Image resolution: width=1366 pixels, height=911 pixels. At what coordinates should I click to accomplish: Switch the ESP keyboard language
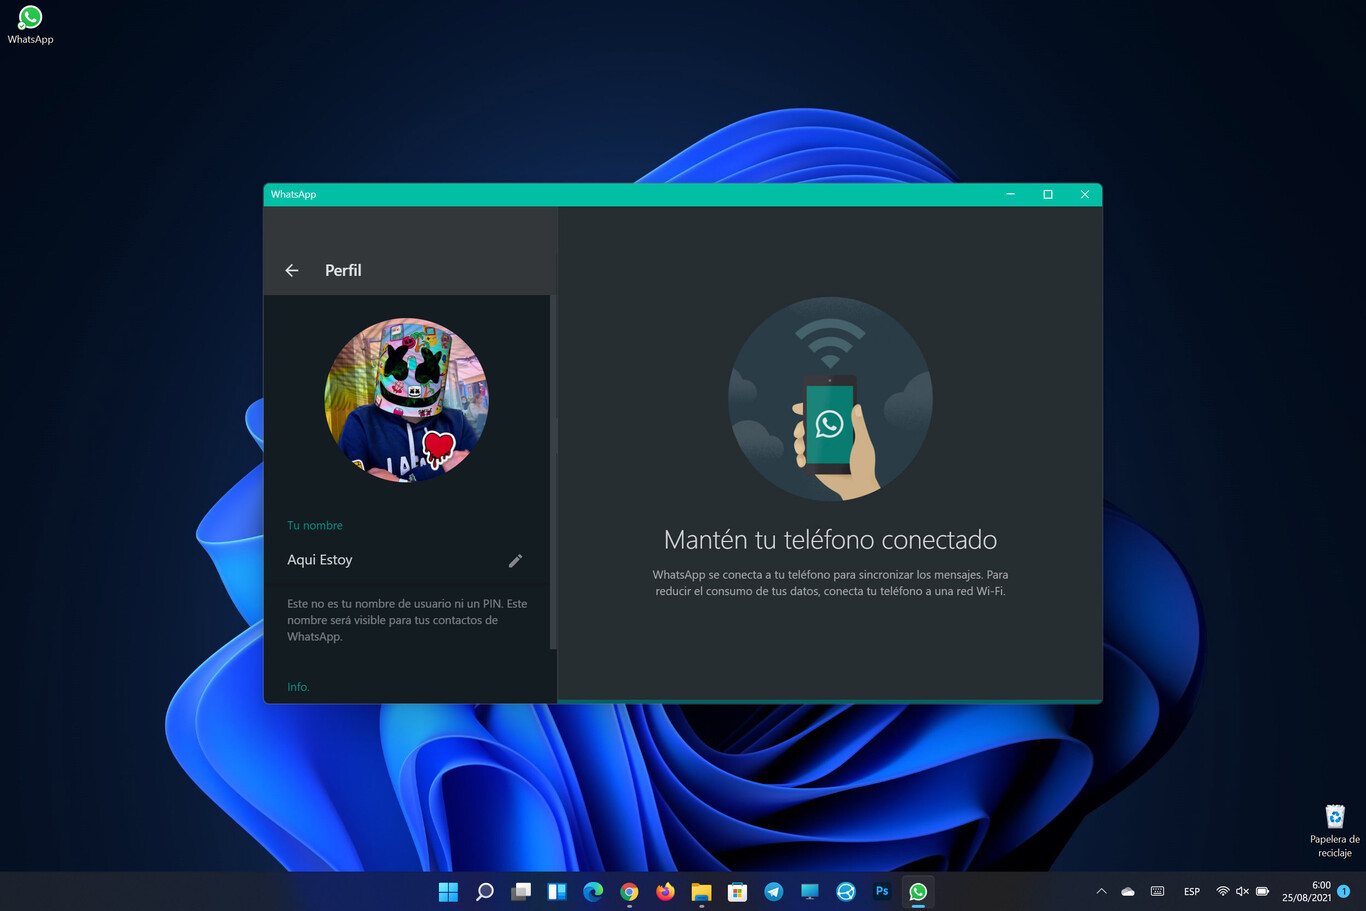1191,890
